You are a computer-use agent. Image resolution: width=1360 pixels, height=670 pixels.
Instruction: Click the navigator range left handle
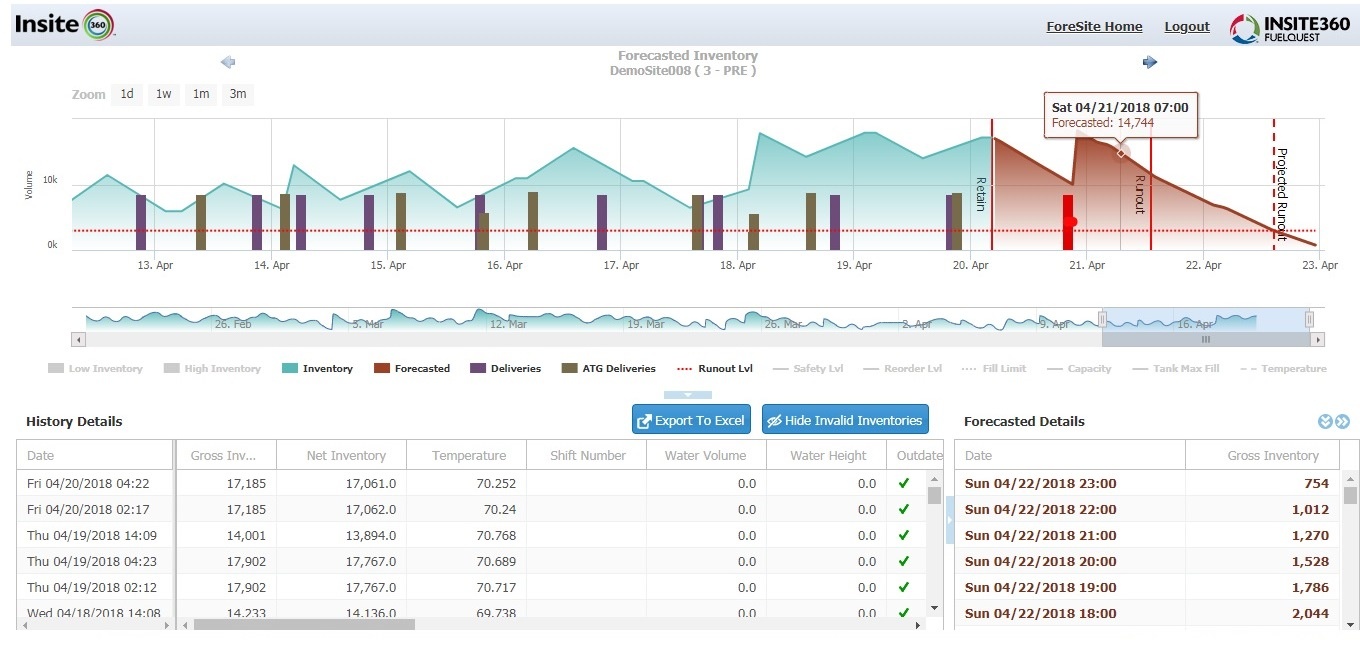coord(1102,320)
